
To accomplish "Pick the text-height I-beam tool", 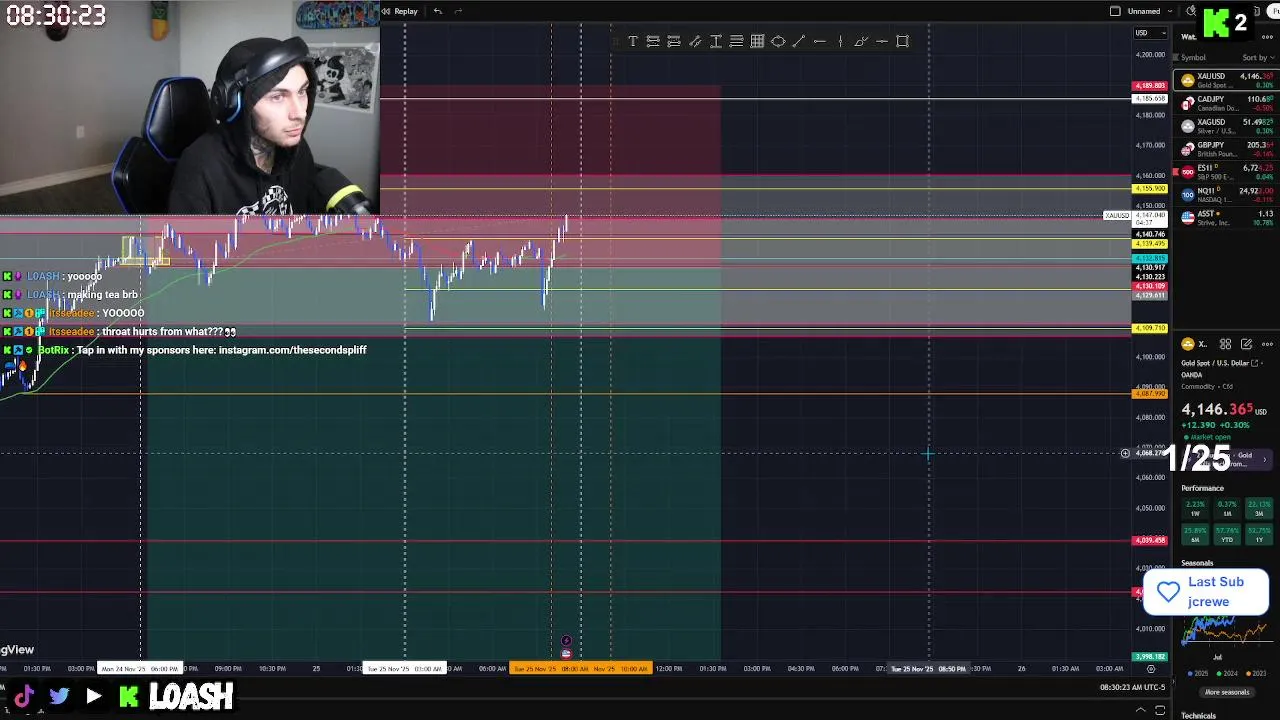I will coord(715,41).
